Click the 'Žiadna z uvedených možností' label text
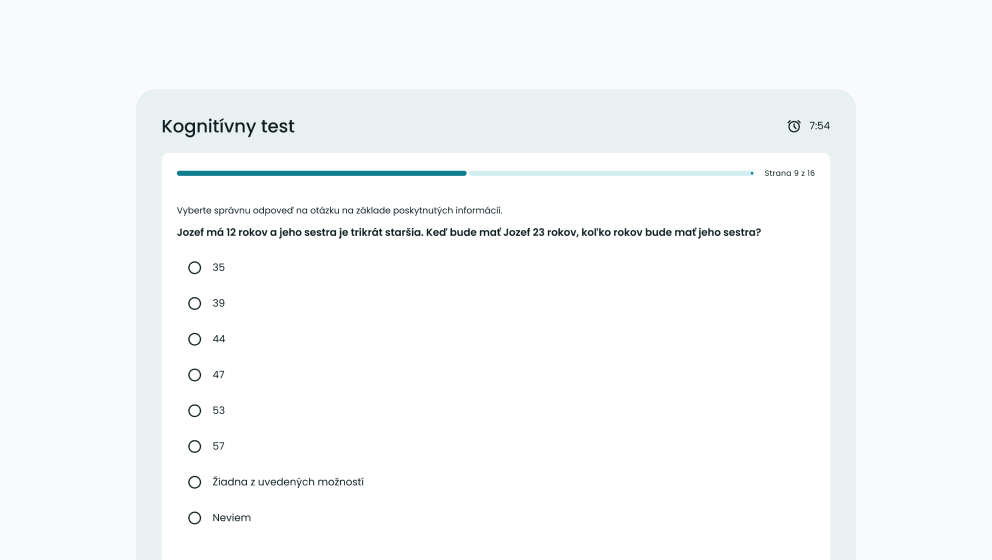Screen dimensions: 992x560 pos(288,482)
